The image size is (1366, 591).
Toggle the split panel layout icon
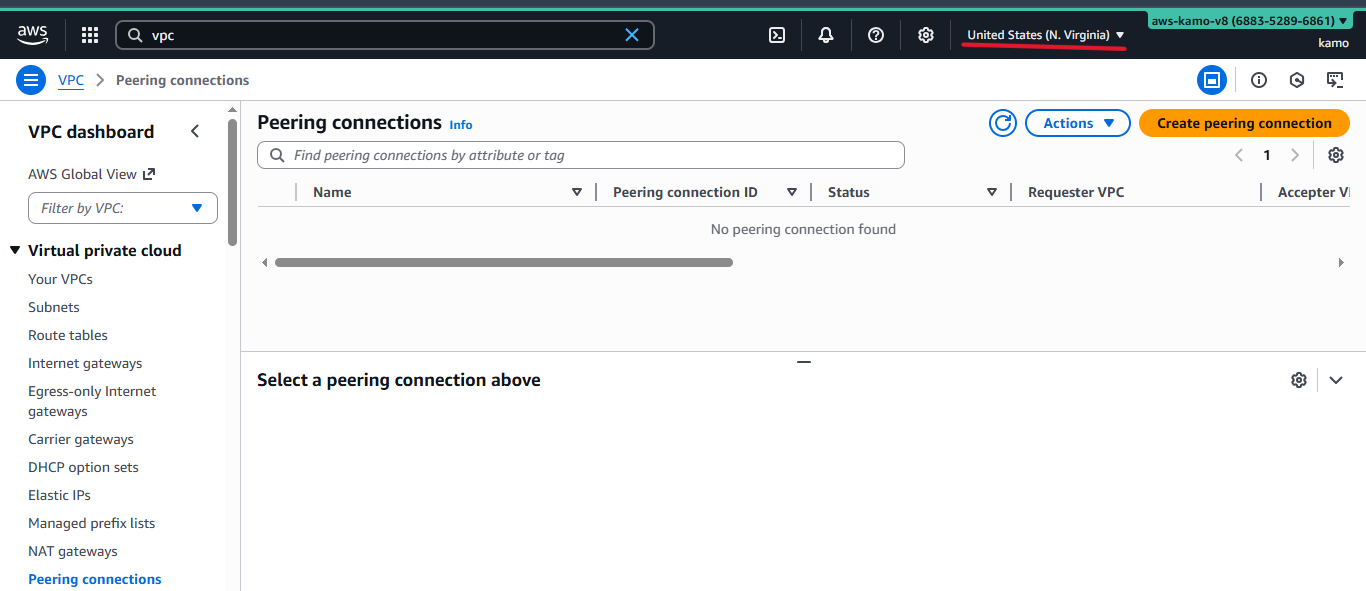[1212, 80]
